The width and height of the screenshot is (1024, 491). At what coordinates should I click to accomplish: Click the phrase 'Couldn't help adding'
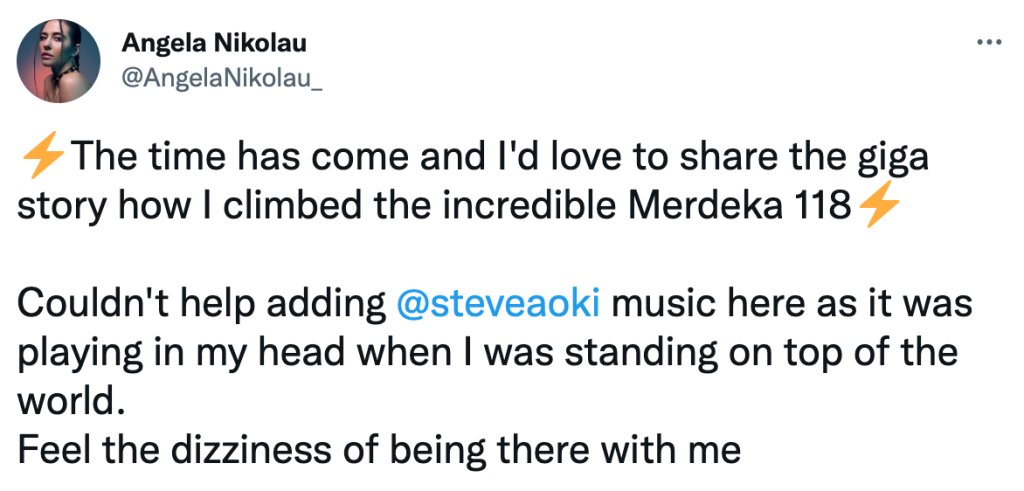[202, 304]
